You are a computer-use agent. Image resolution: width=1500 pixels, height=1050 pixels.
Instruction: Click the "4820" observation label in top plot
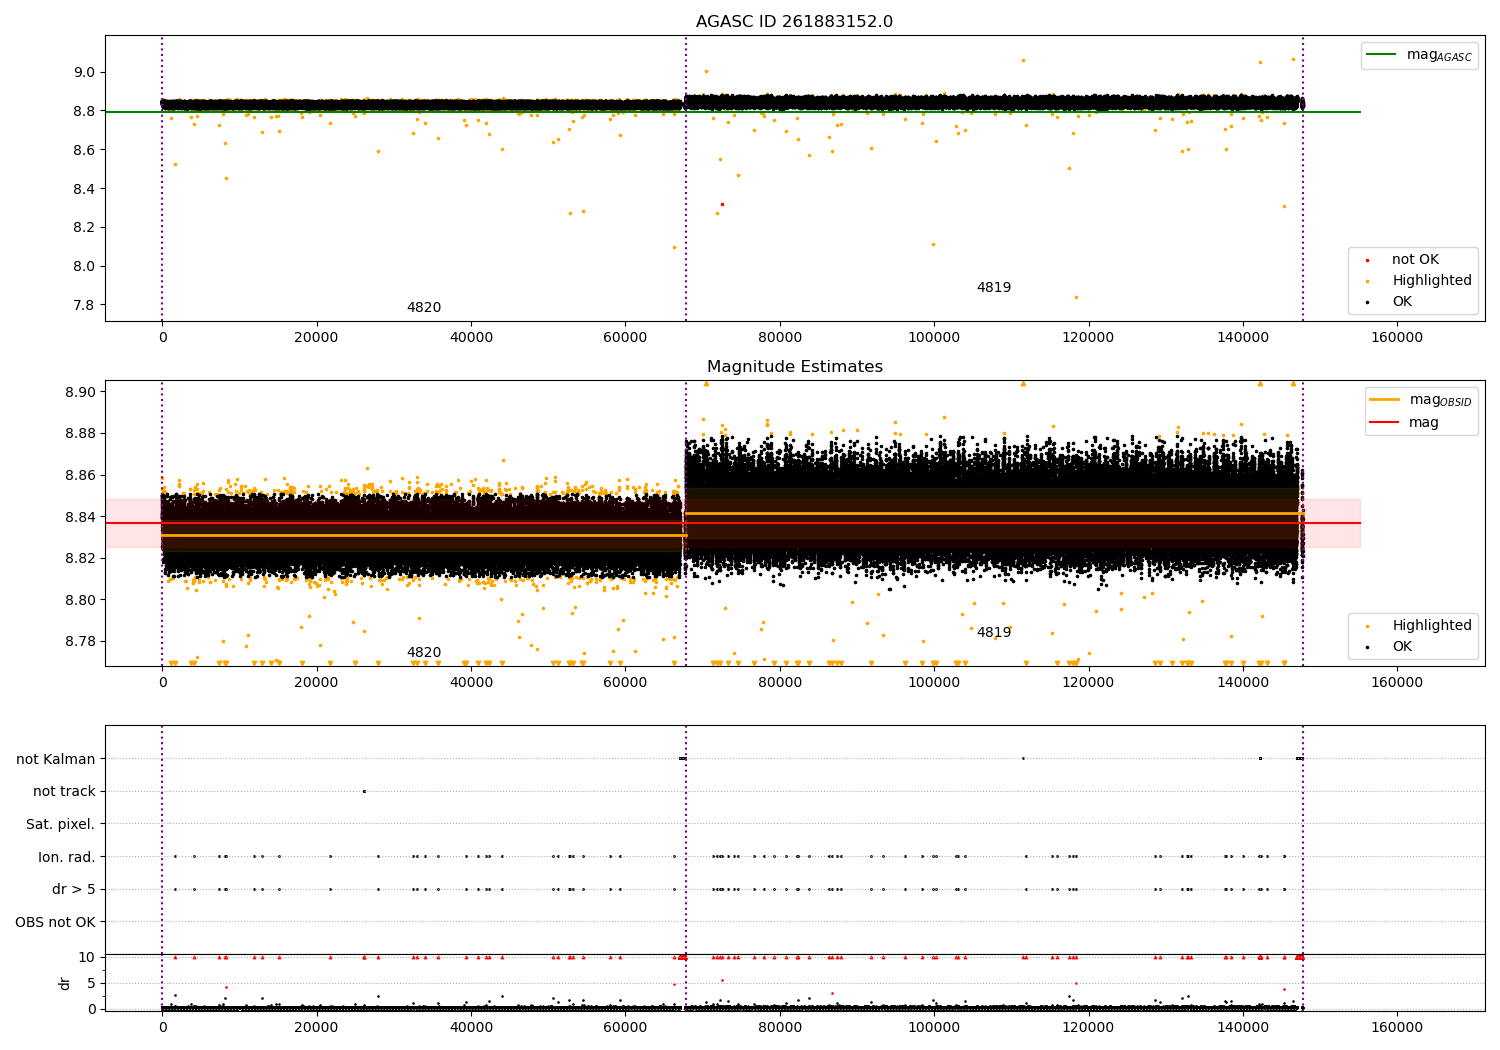coord(423,308)
